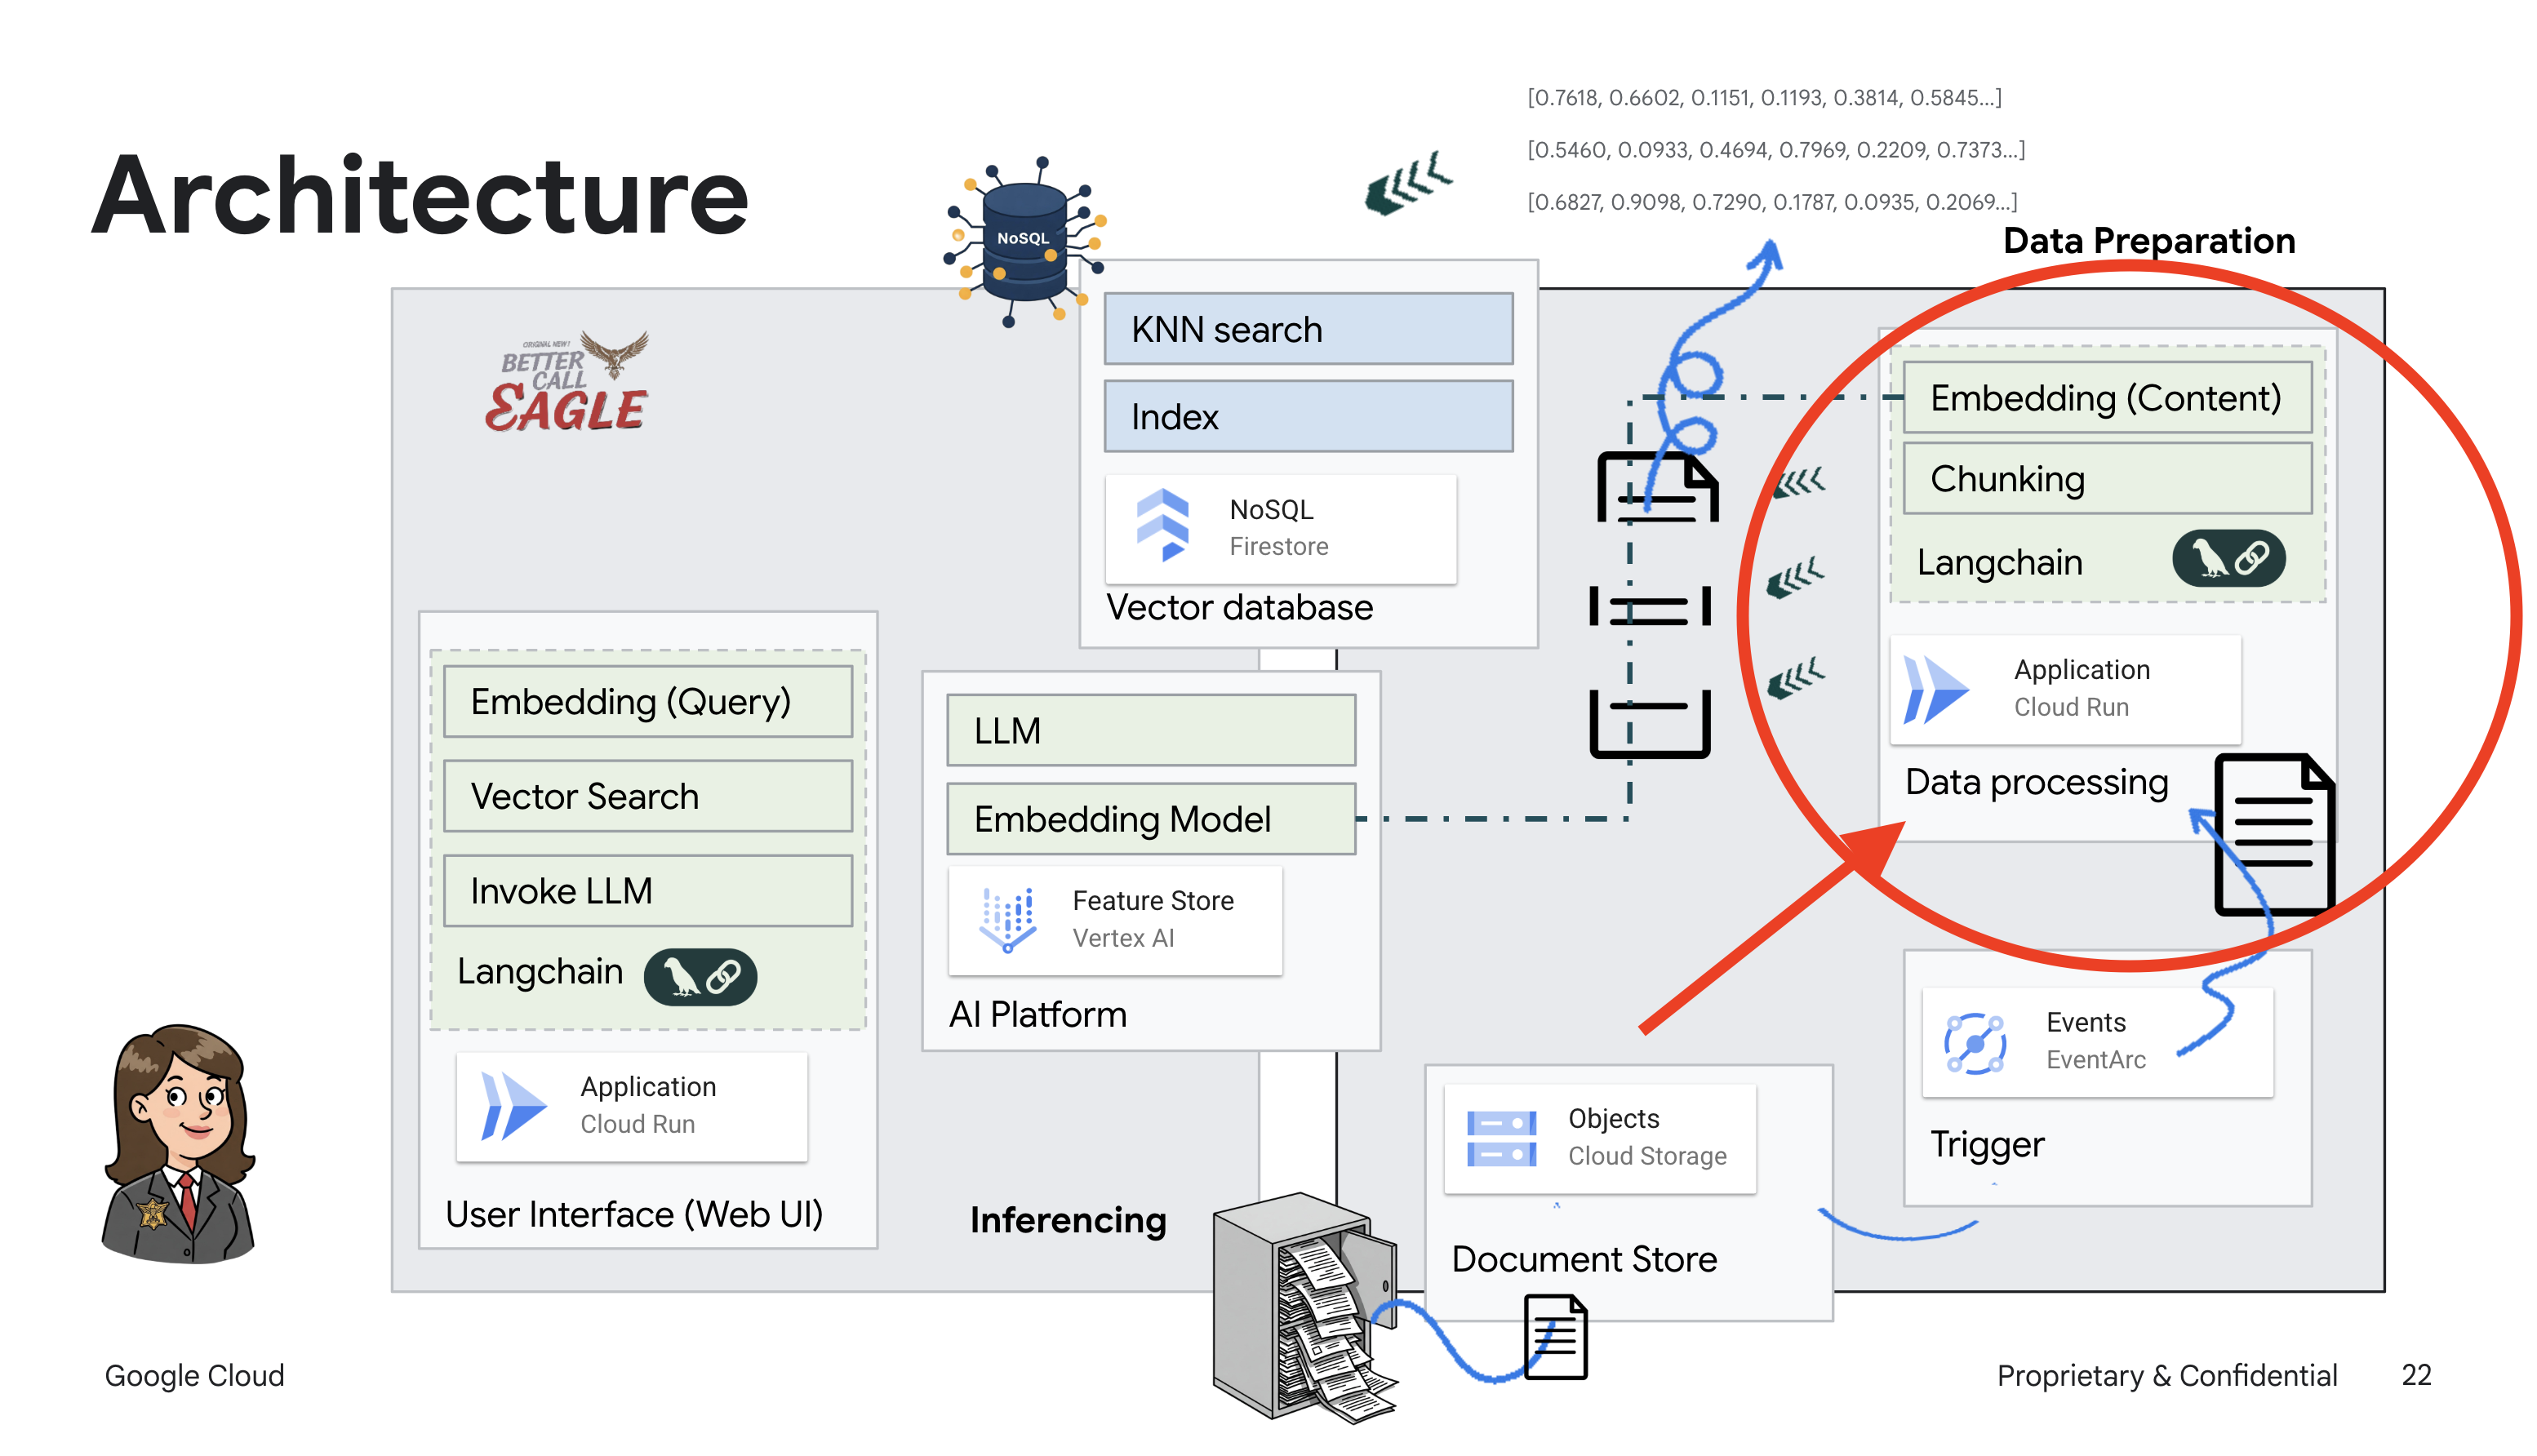Click the Invoke LLM block
This screenshot has height=1456, width=2537.
[x=647, y=890]
